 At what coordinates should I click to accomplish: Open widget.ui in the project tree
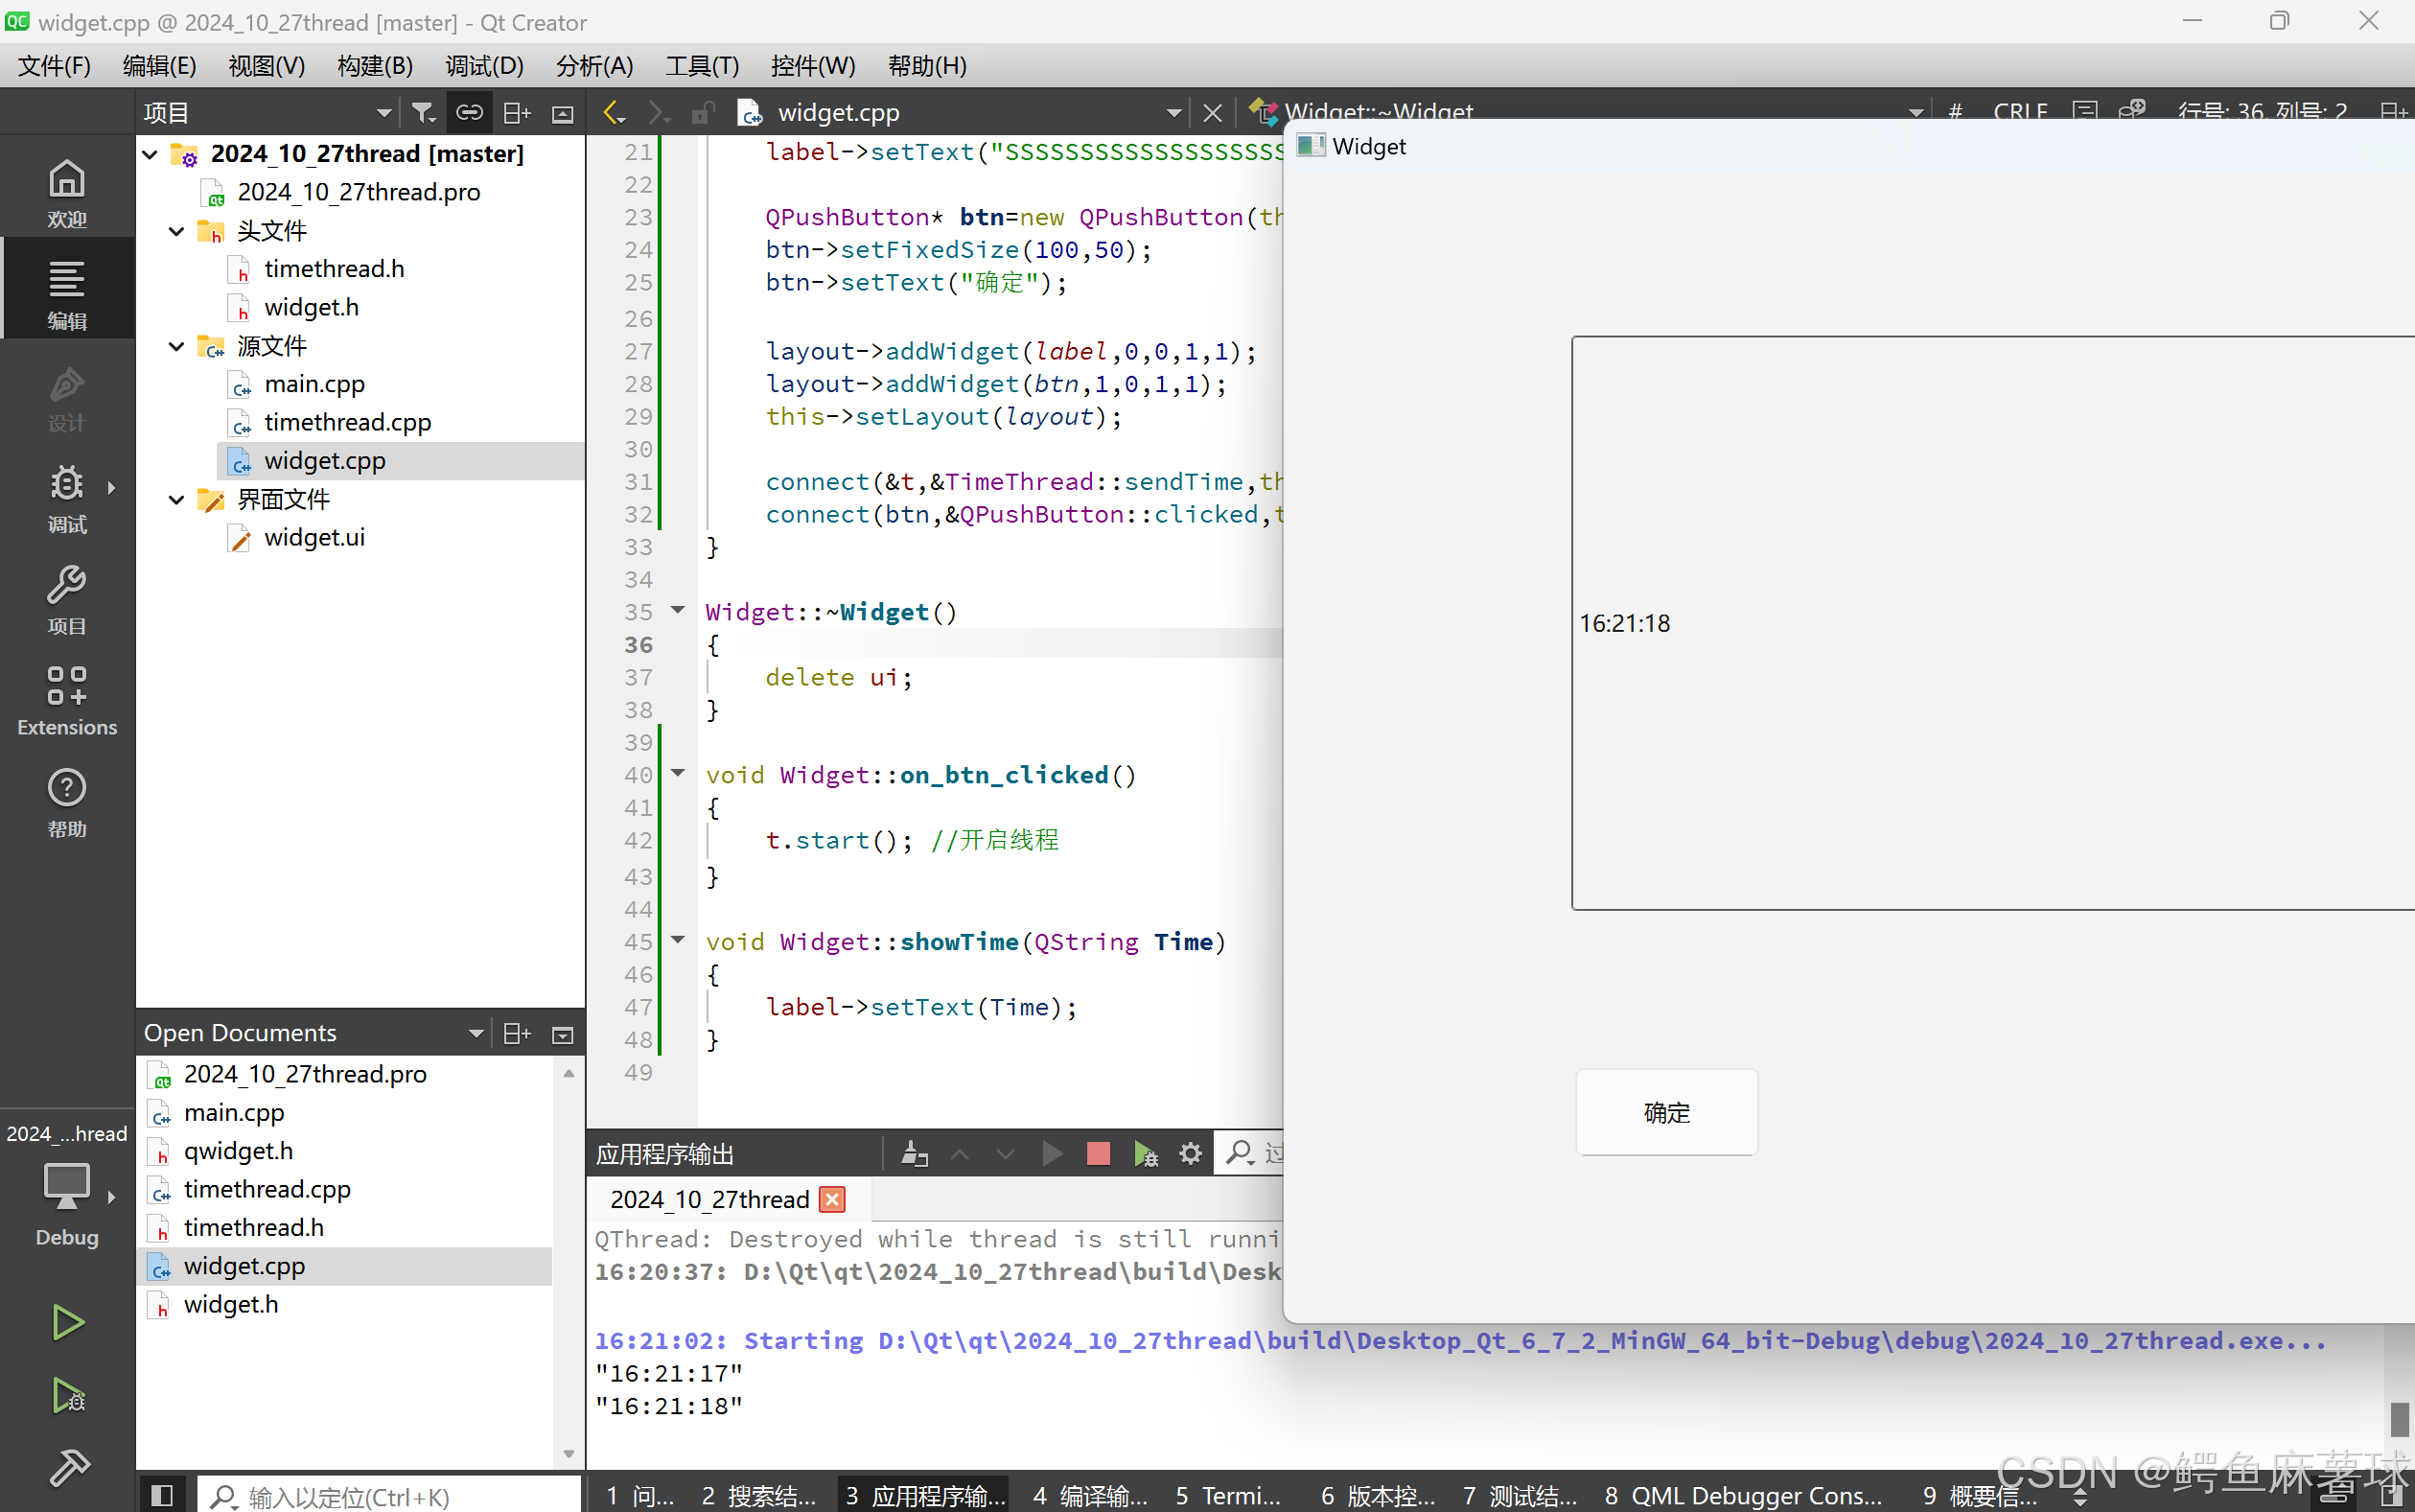[314, 538]
